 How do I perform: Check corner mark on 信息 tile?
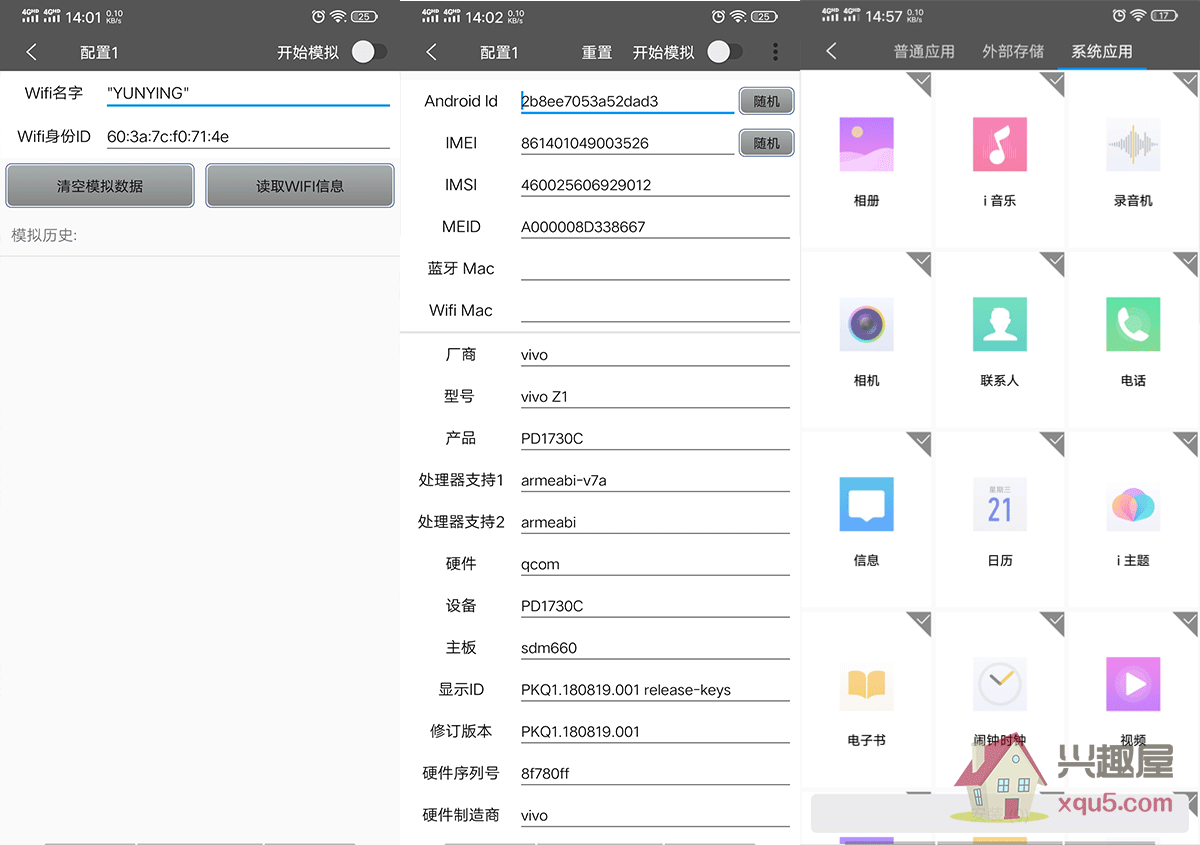pyautogui.click(x=918, y=444)
